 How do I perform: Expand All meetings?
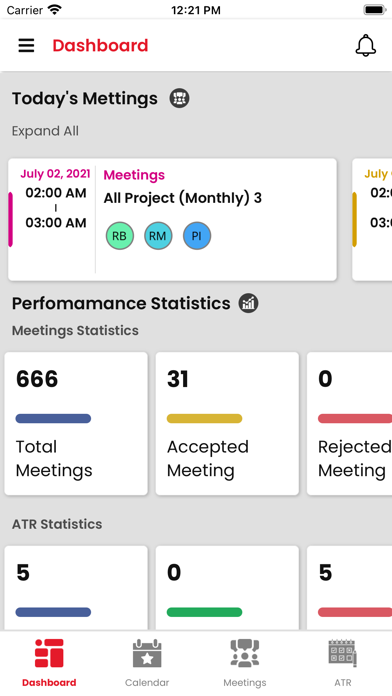(x=45, y=131)
